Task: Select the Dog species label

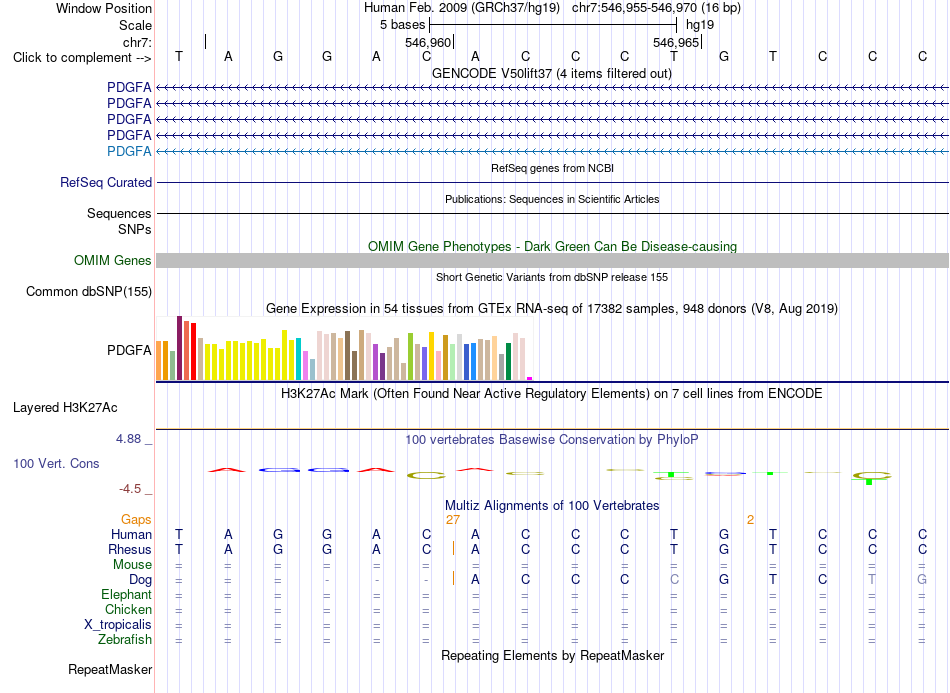Action: click(140, 580)
